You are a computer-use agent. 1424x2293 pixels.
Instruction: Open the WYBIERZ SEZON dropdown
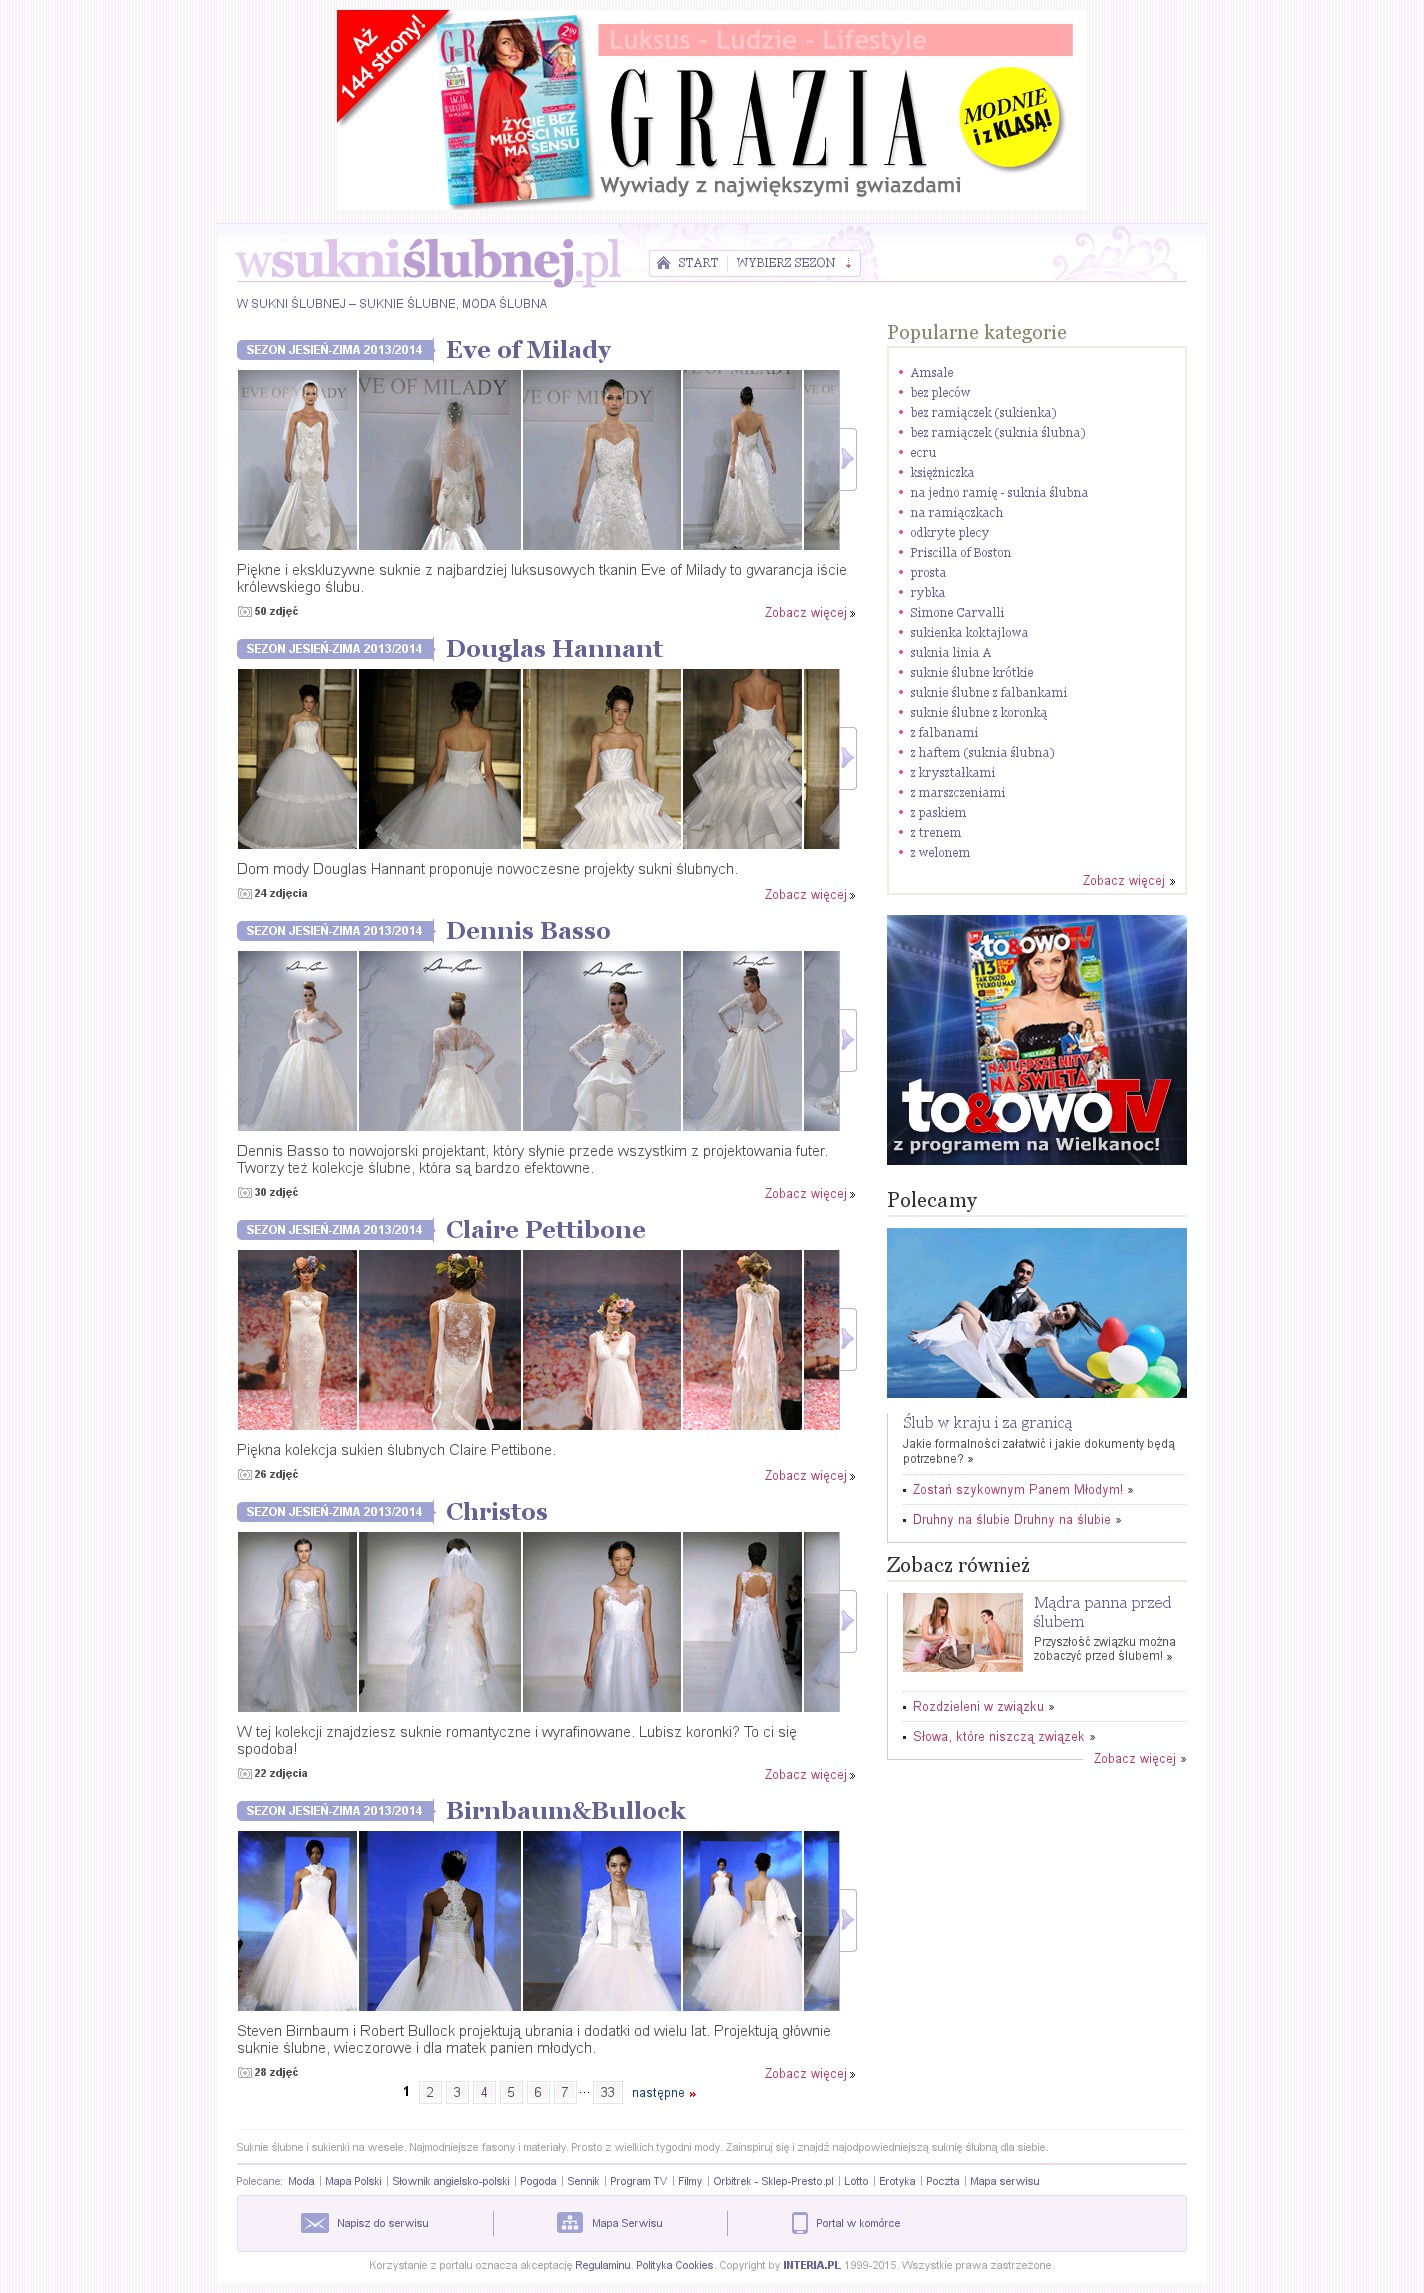[x=794, y=263]
